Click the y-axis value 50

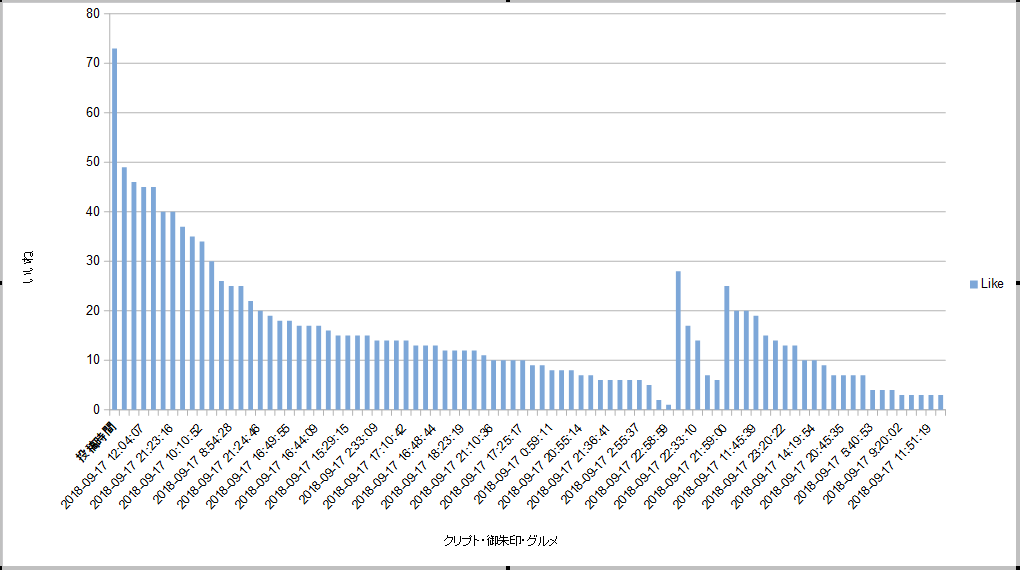point(92,162)
